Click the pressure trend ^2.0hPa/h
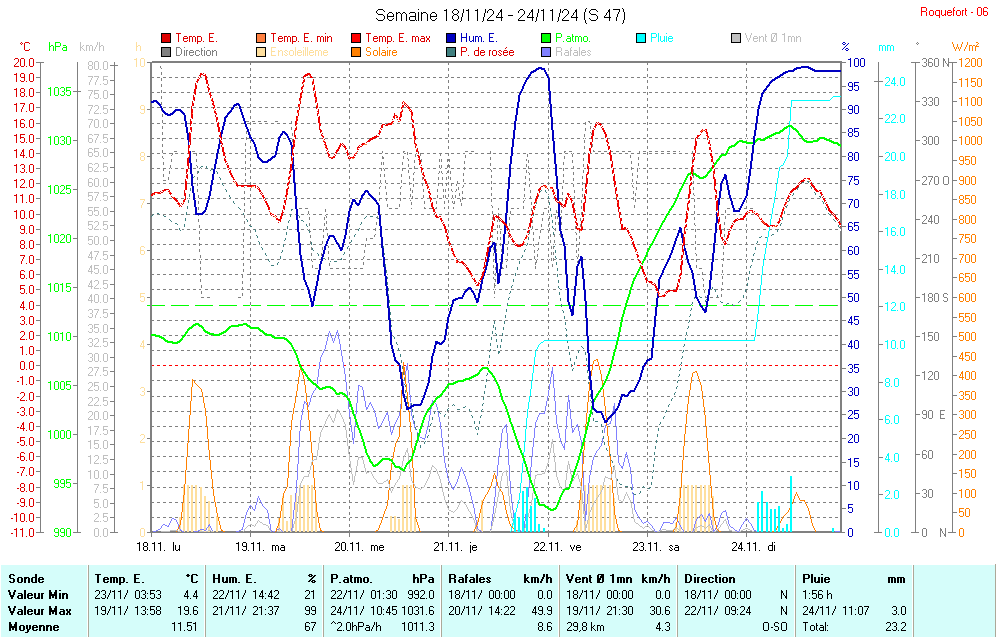Screen dimensions: 996x637 coord(355,627)
